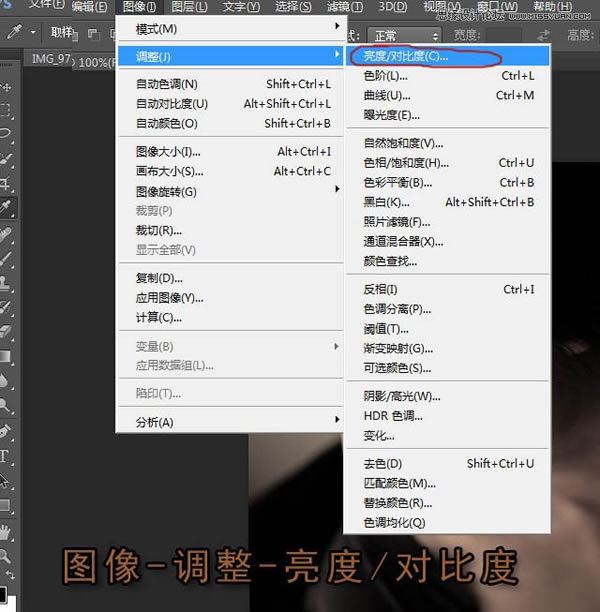Select the Brush tool

pos(5,258)
